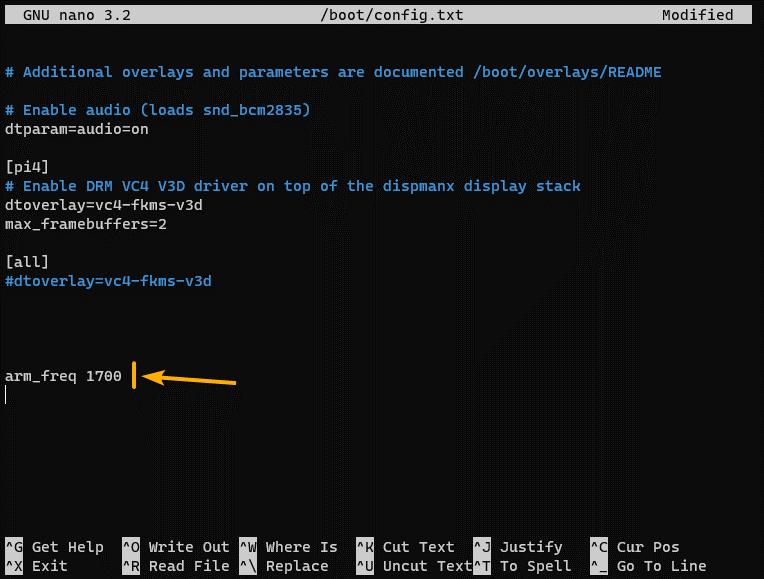This screenshot has height=579, width=764.
Task: Click the [pi4] section header
Action: point(26,167)
